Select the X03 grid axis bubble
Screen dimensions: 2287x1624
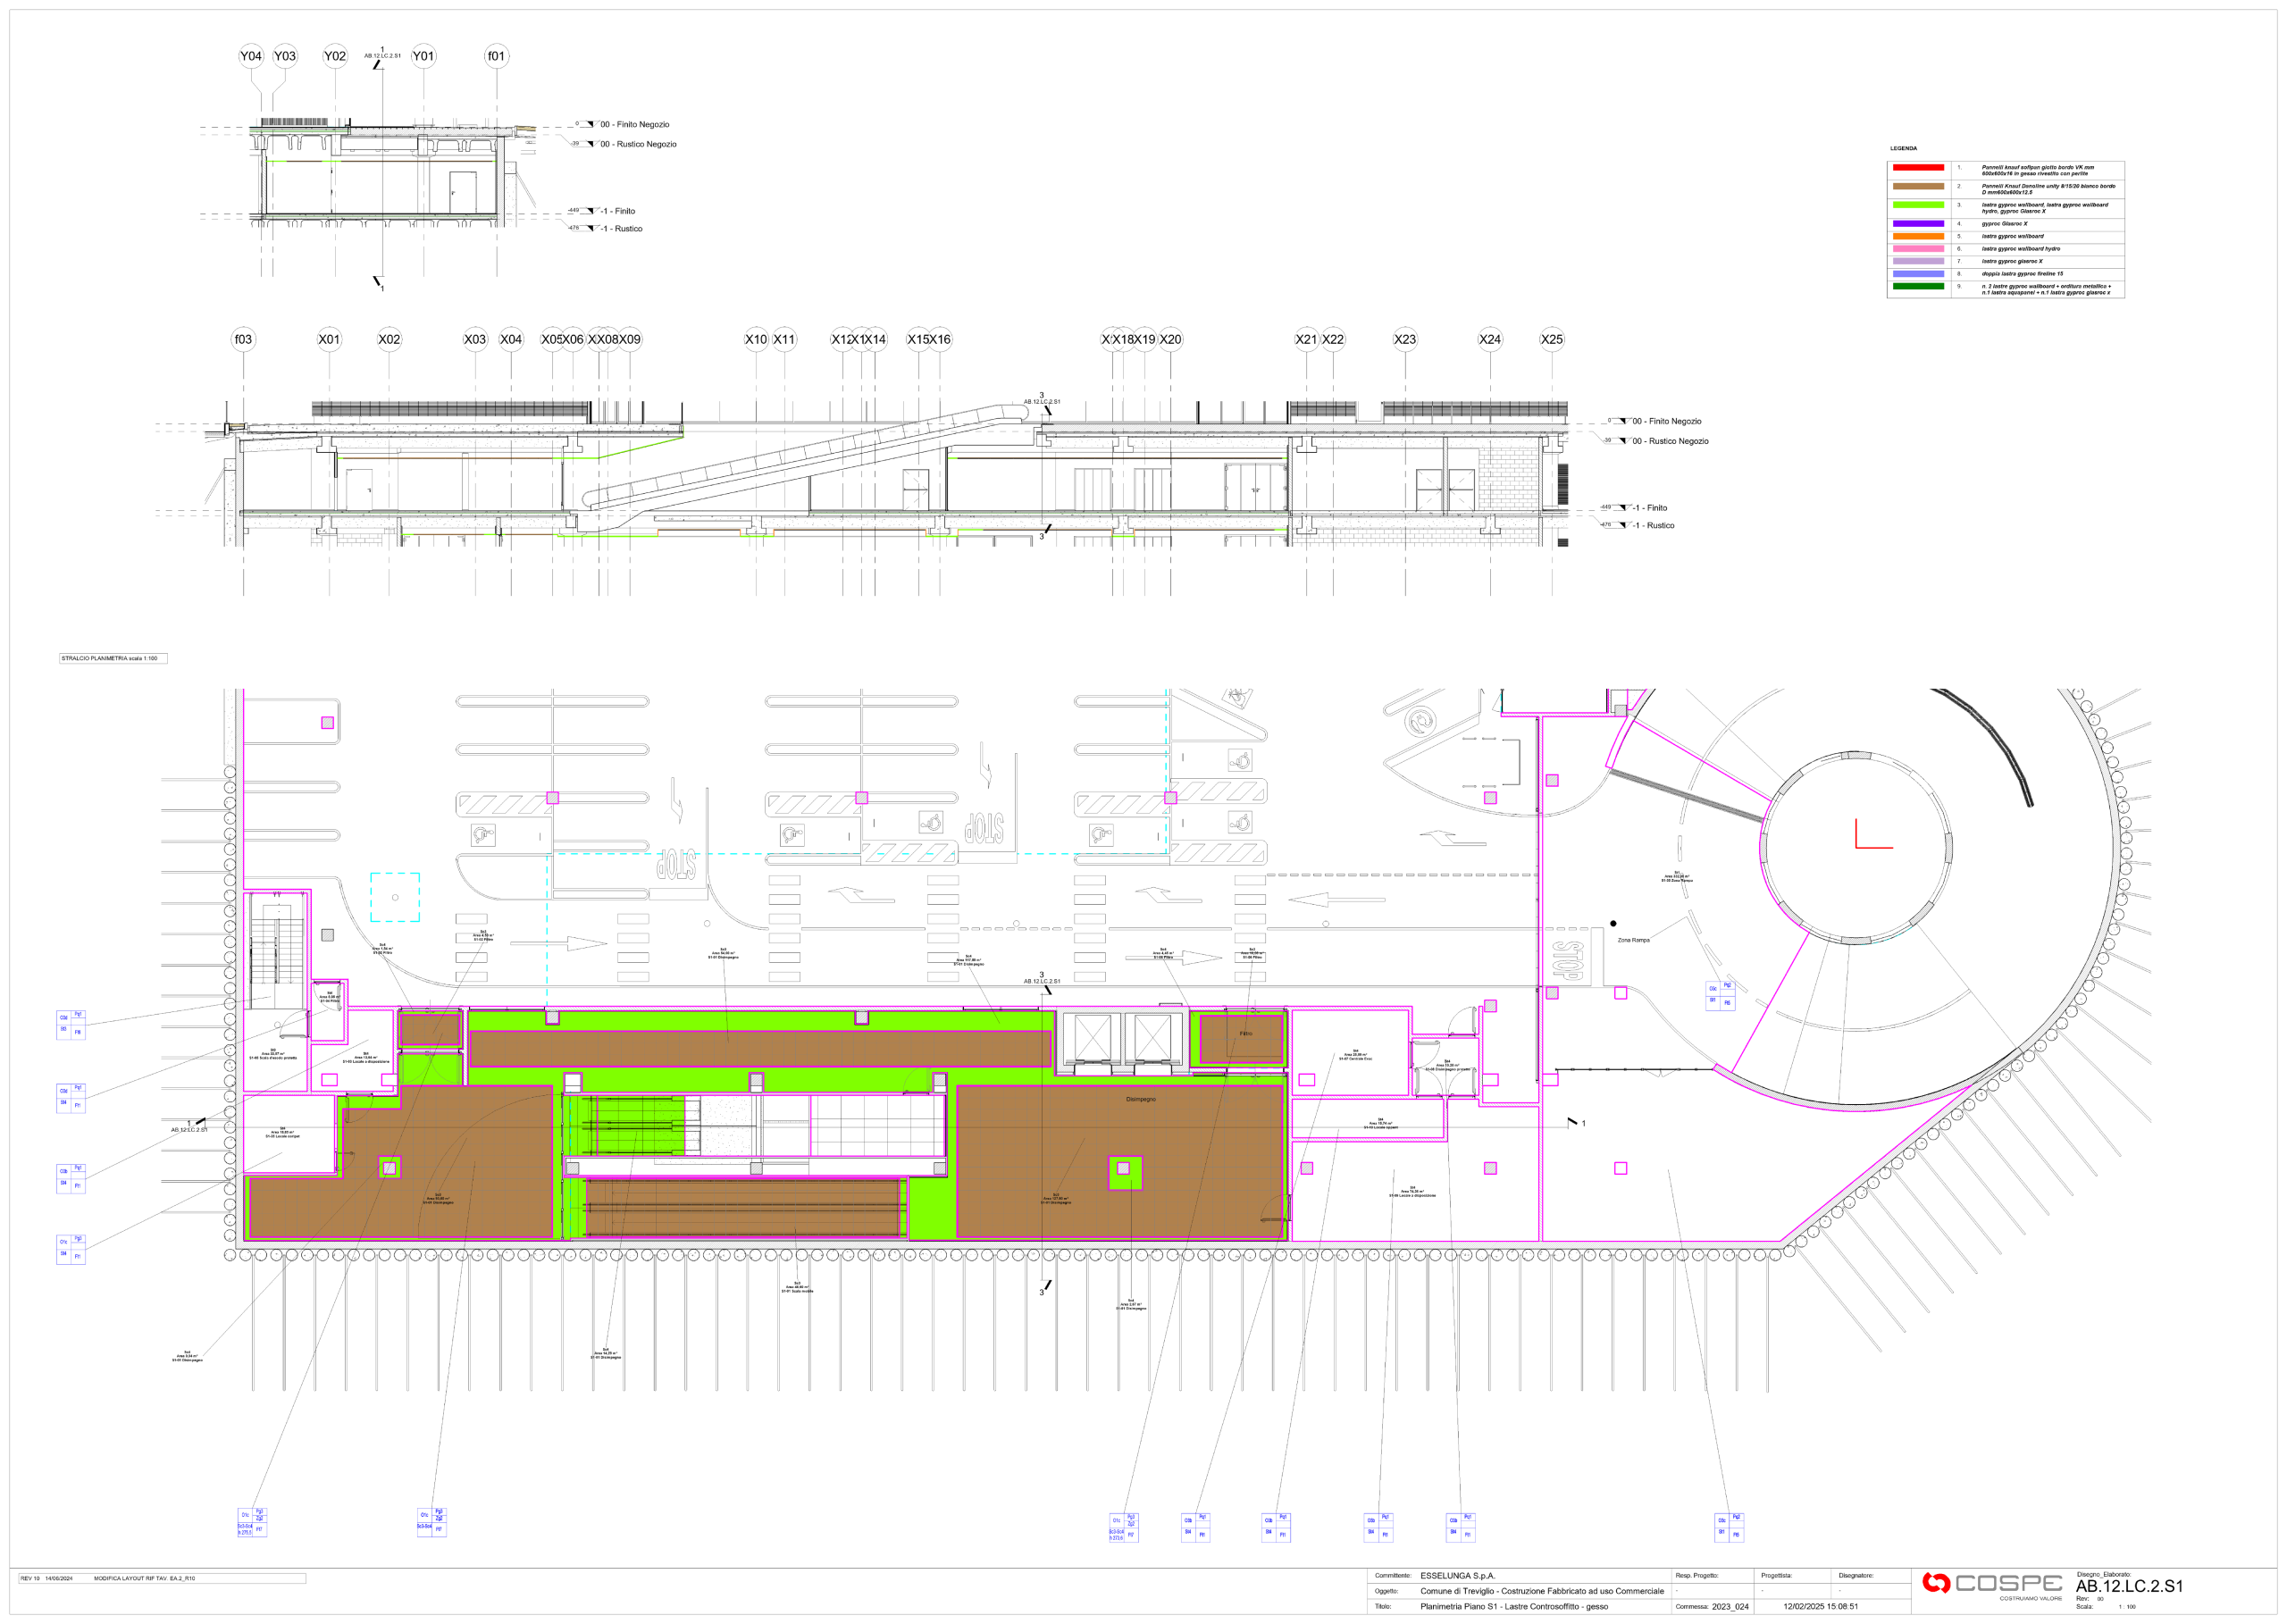pyautogui.click(x=475, y=339)
